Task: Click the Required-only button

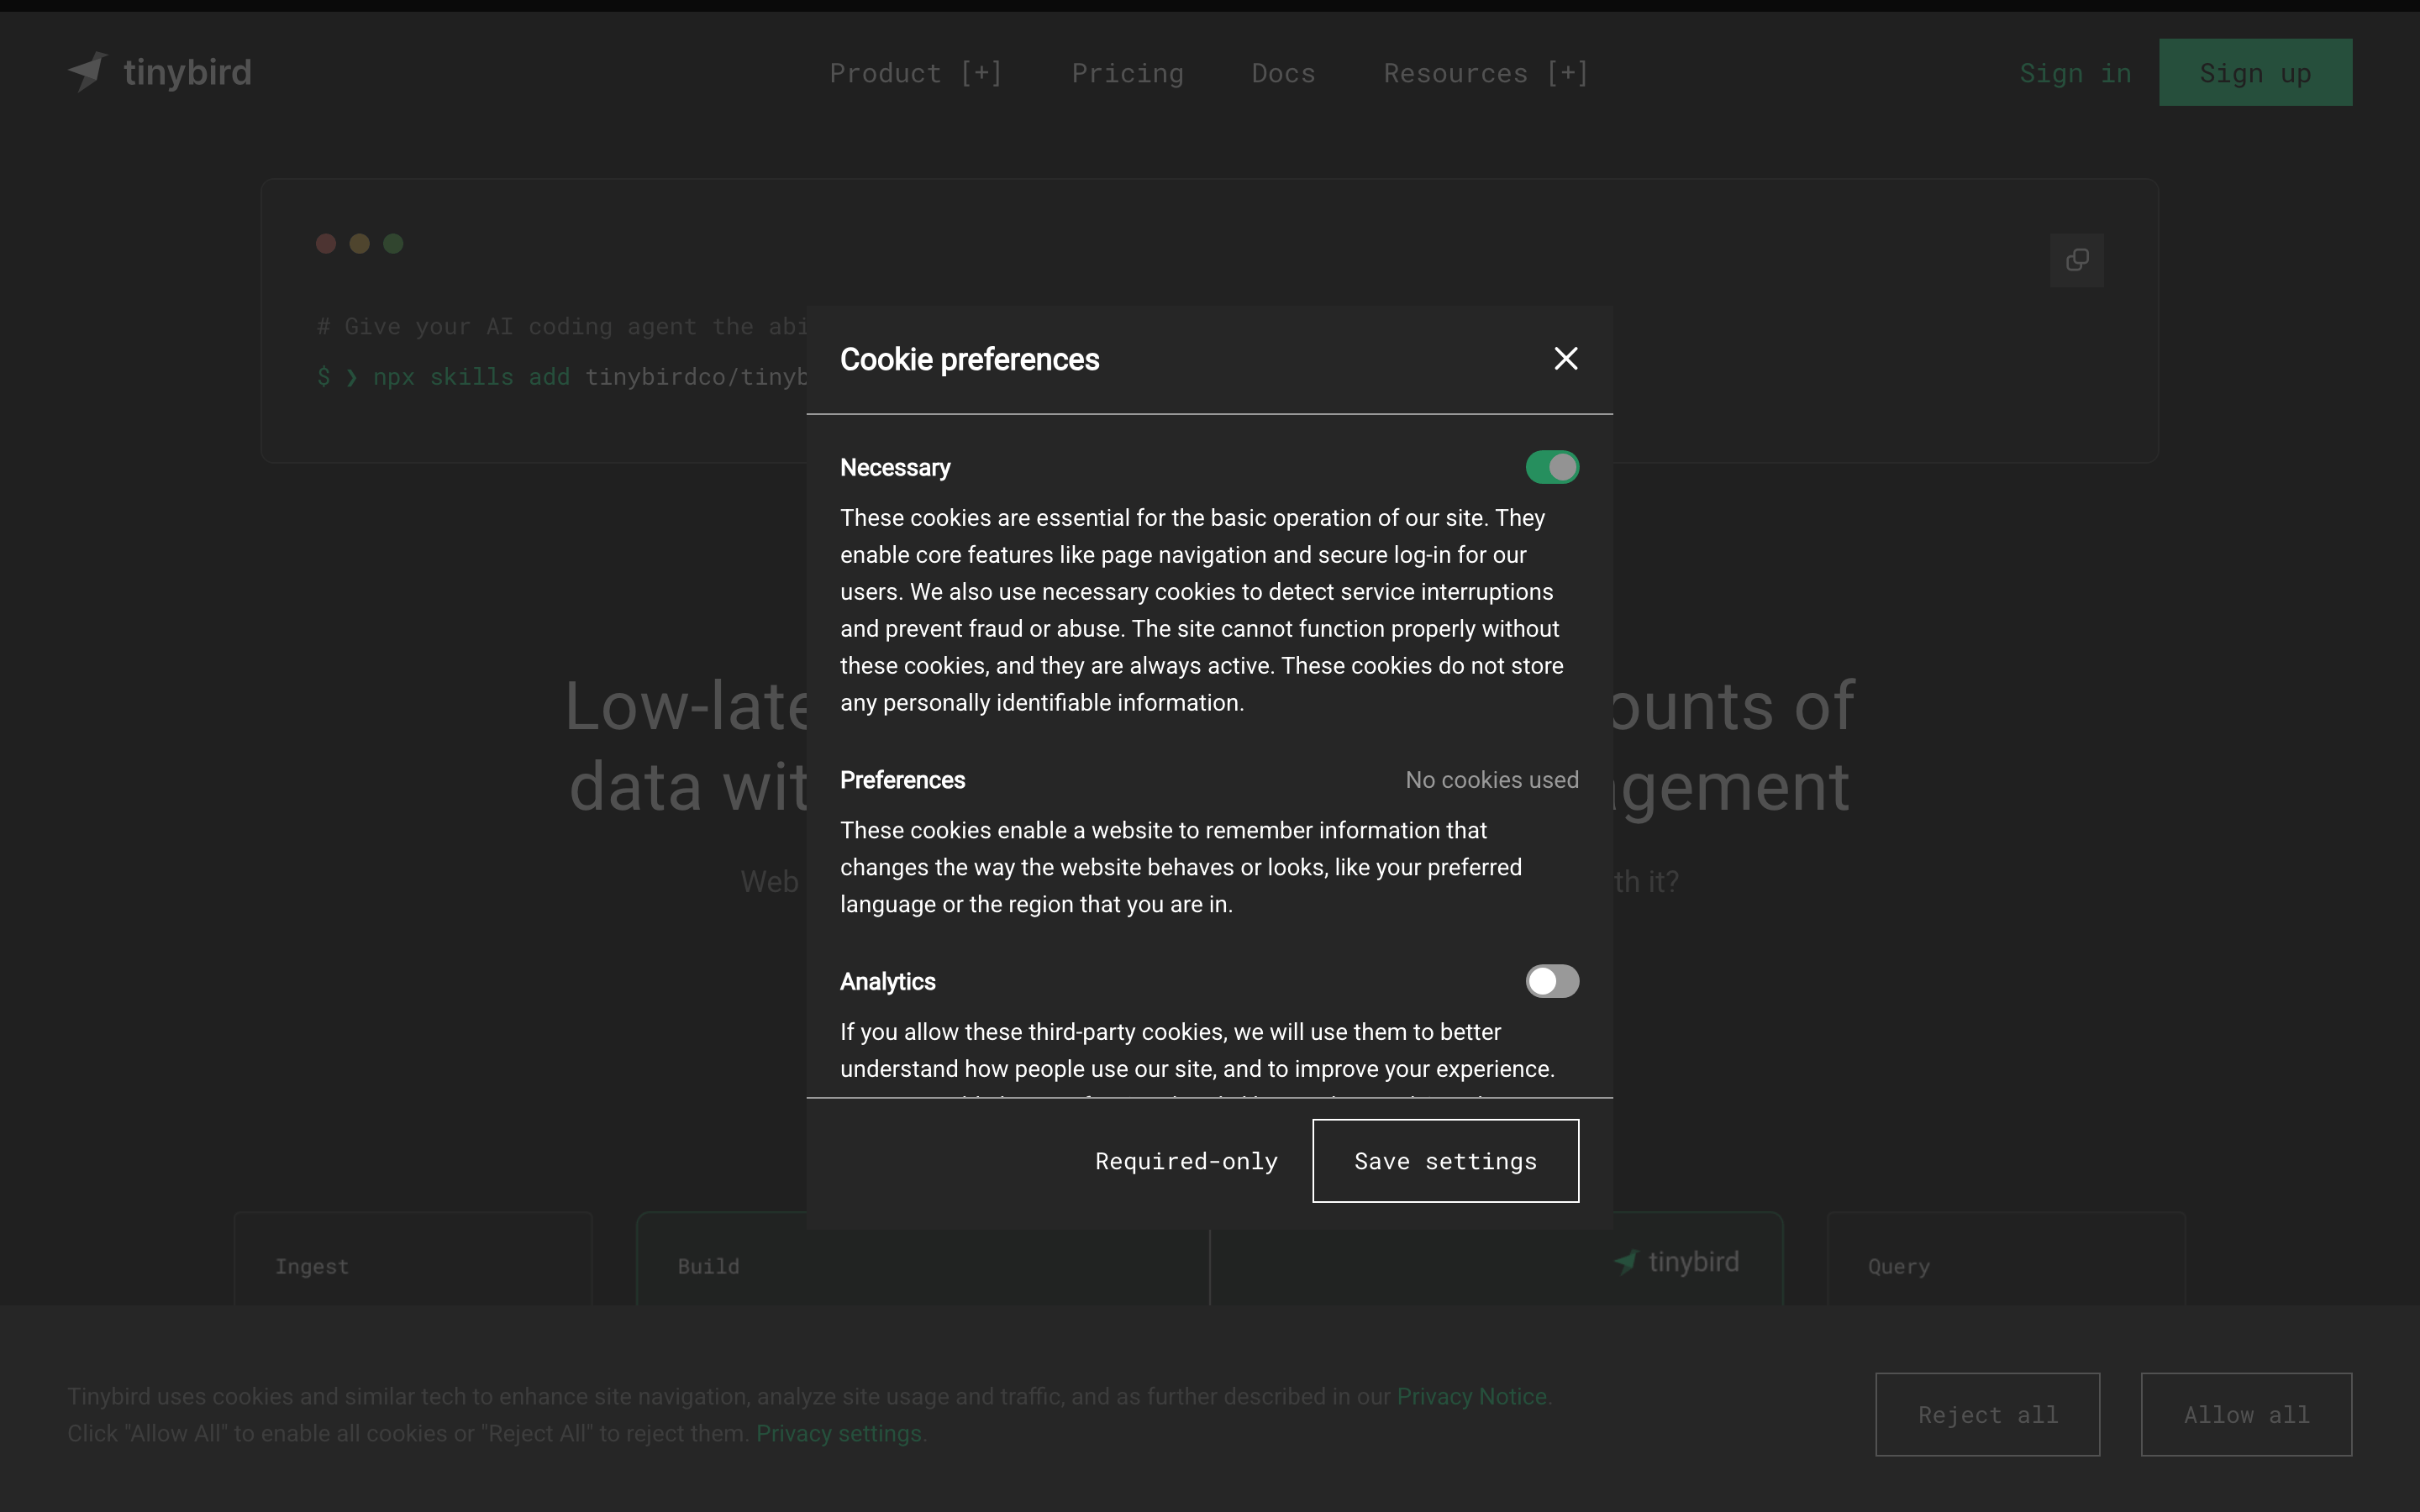Action: 1186,1161
